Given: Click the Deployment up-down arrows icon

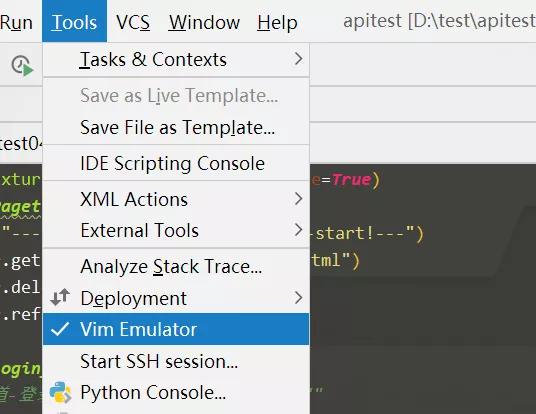Looking at the screenshot, I should [x=60, y=297].
